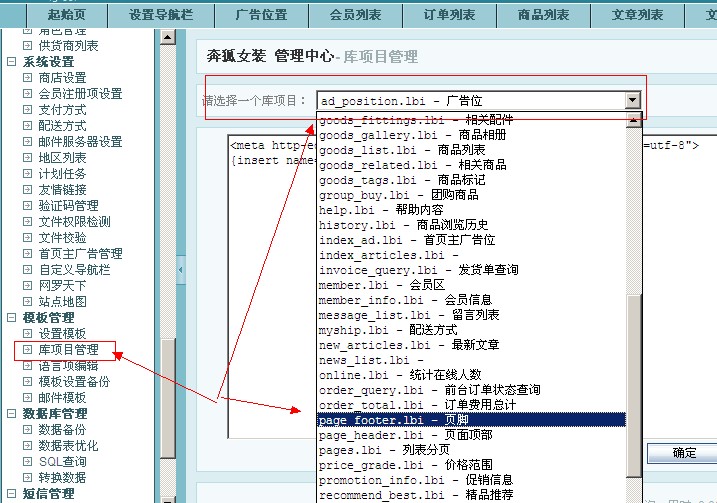Open 首页主广告管理 item
Screen dimensions: 717x503
click(80, 254)
